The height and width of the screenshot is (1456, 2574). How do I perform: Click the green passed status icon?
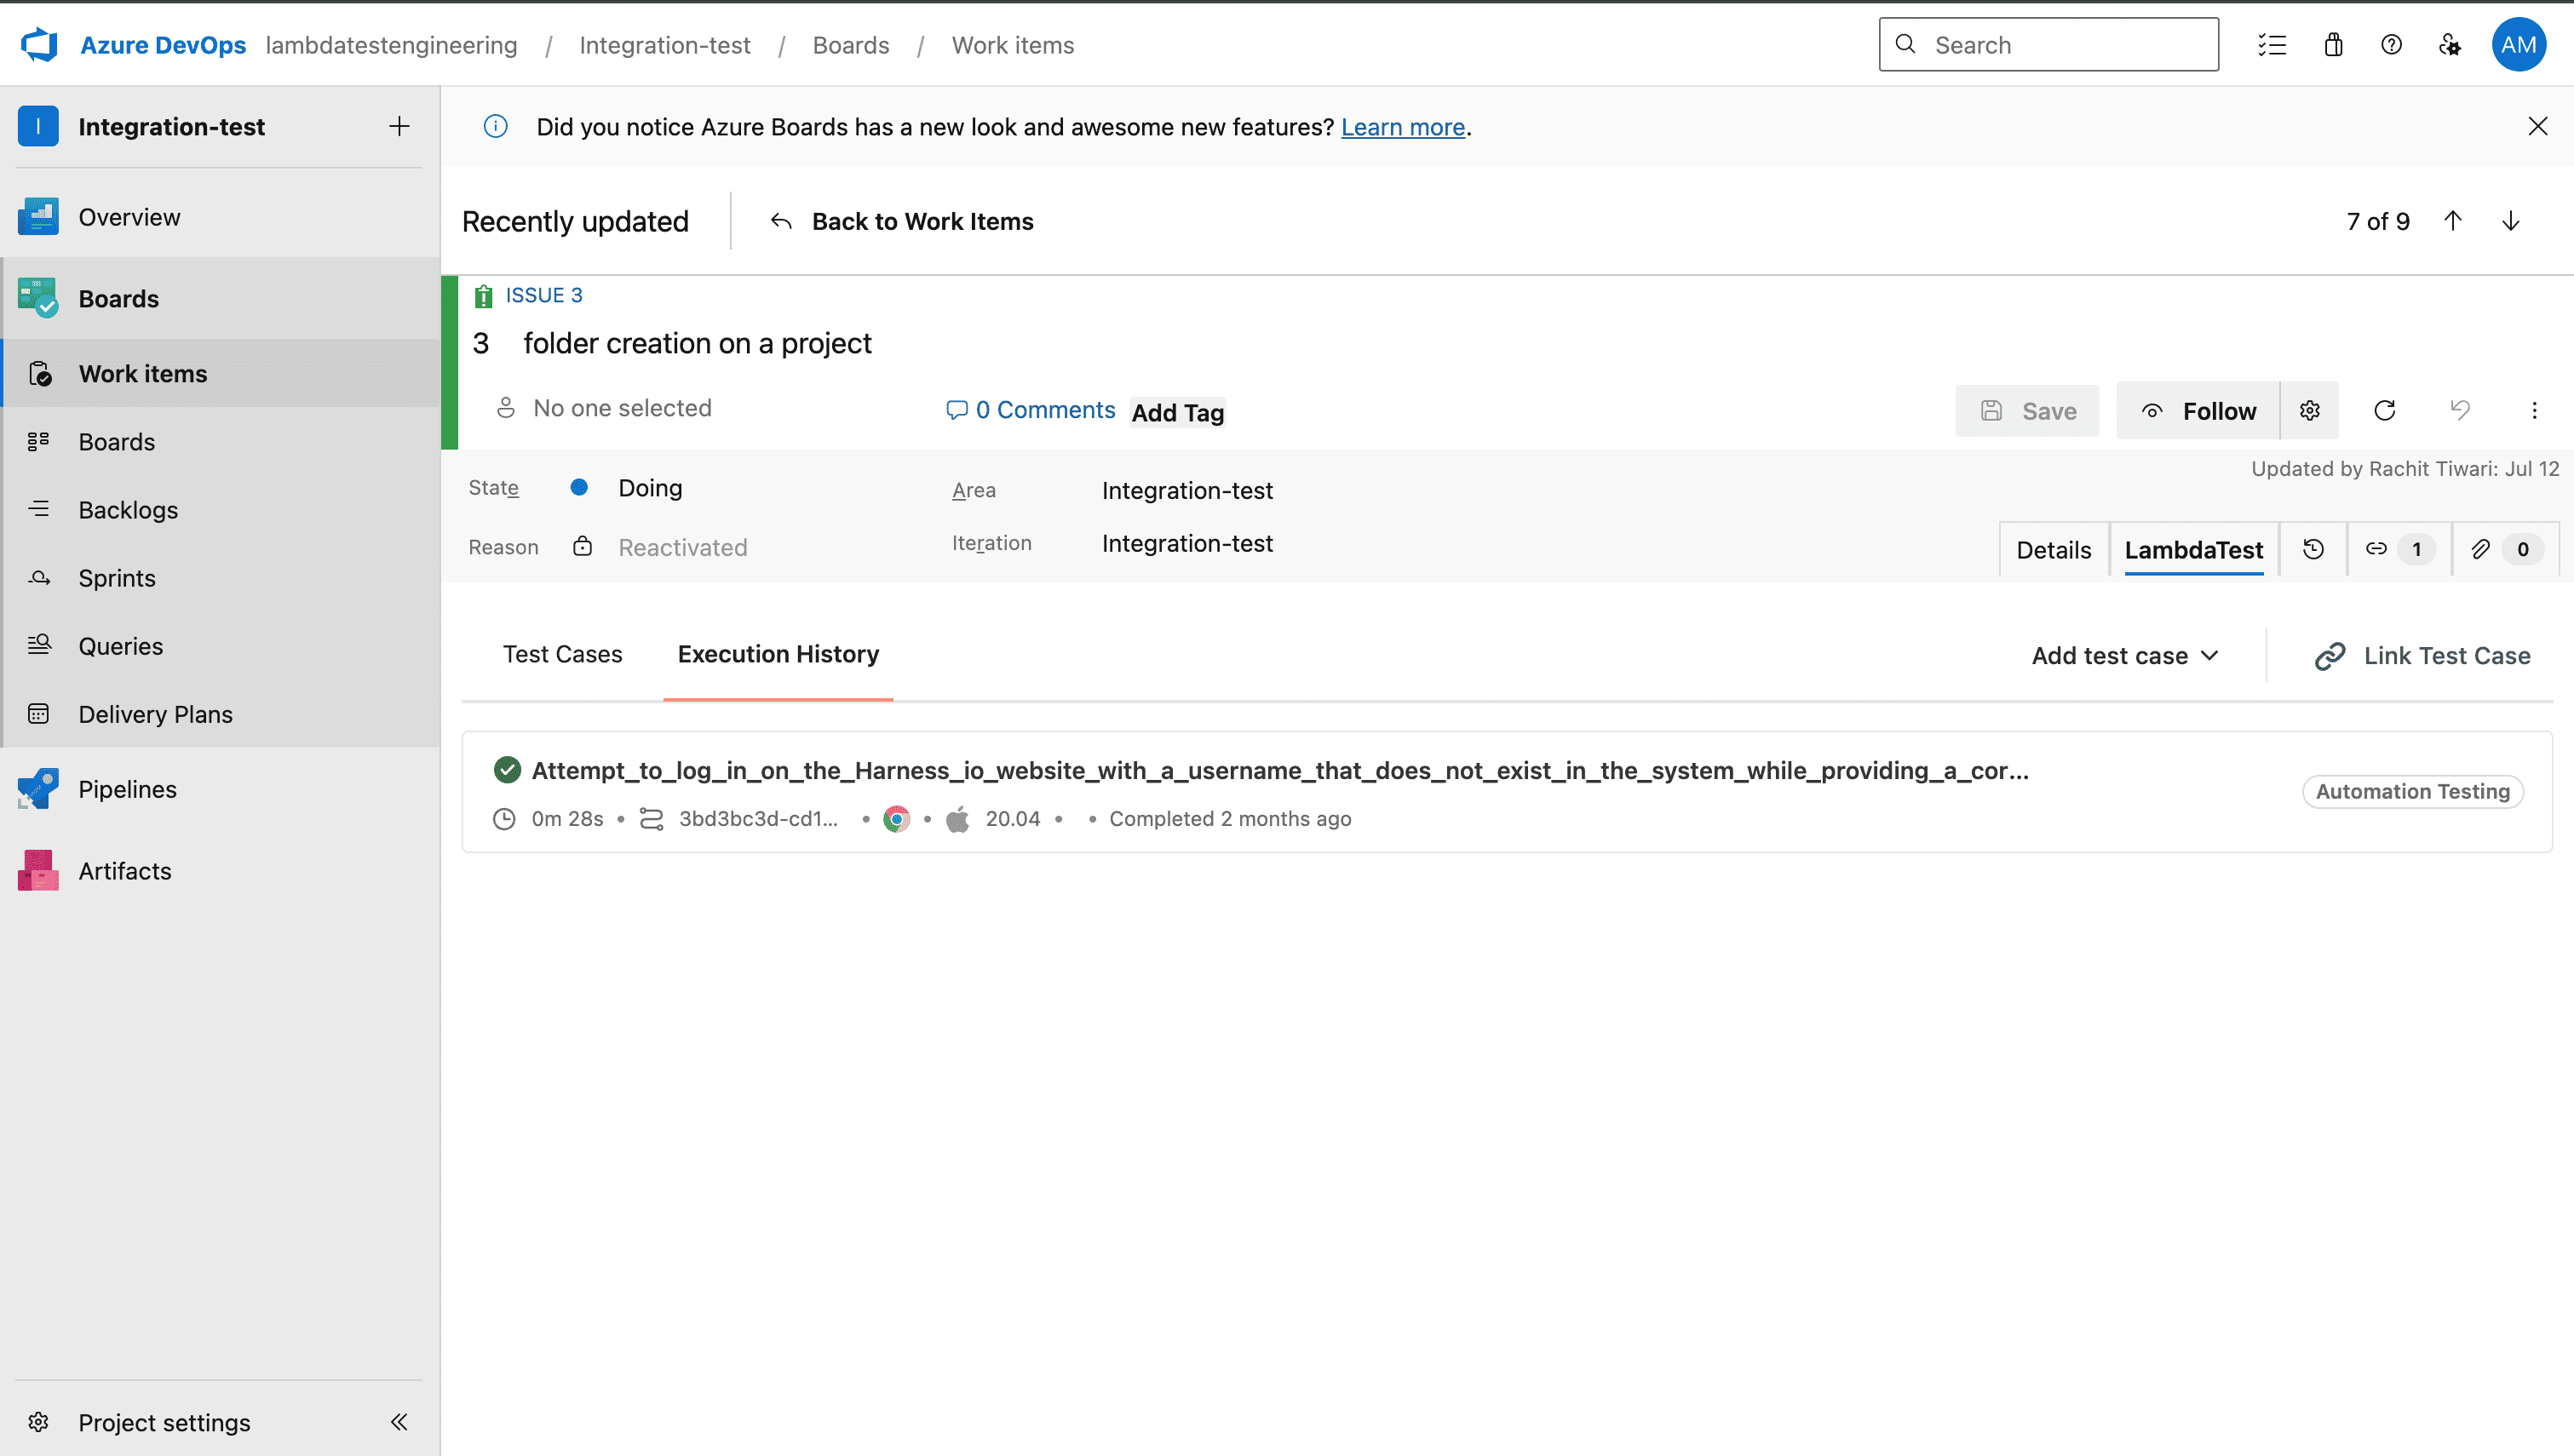click(507, 769)
